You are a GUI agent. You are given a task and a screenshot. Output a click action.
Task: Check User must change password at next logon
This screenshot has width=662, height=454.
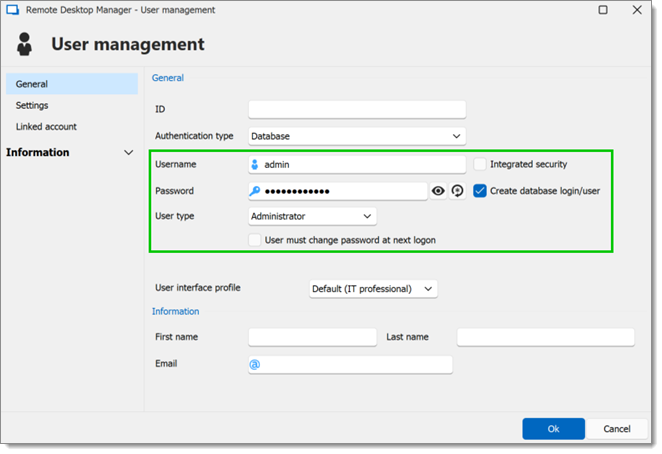[x=255, y=240]
